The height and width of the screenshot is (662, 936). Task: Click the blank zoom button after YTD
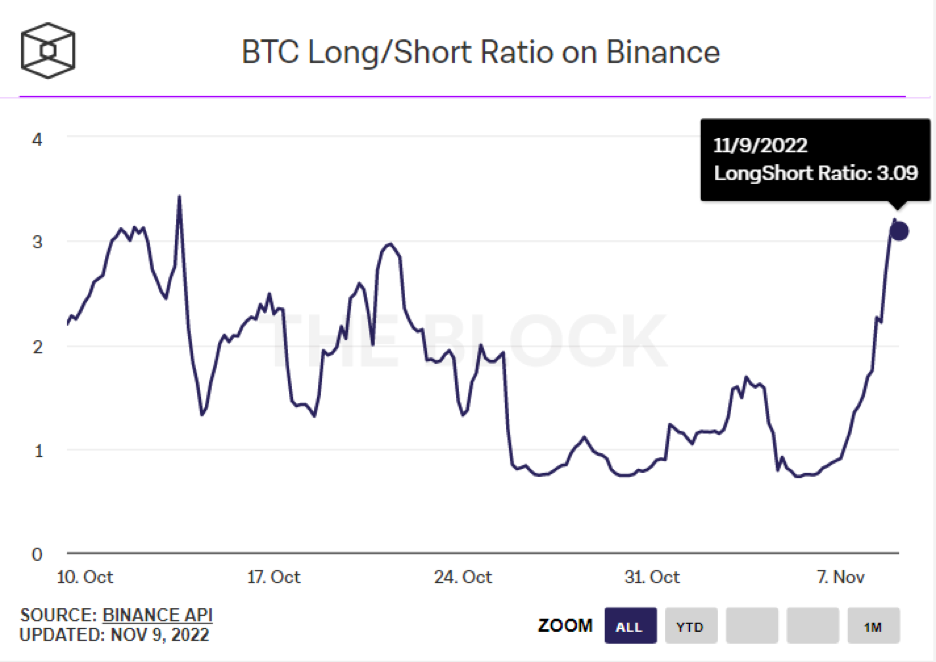click(751, 626)
